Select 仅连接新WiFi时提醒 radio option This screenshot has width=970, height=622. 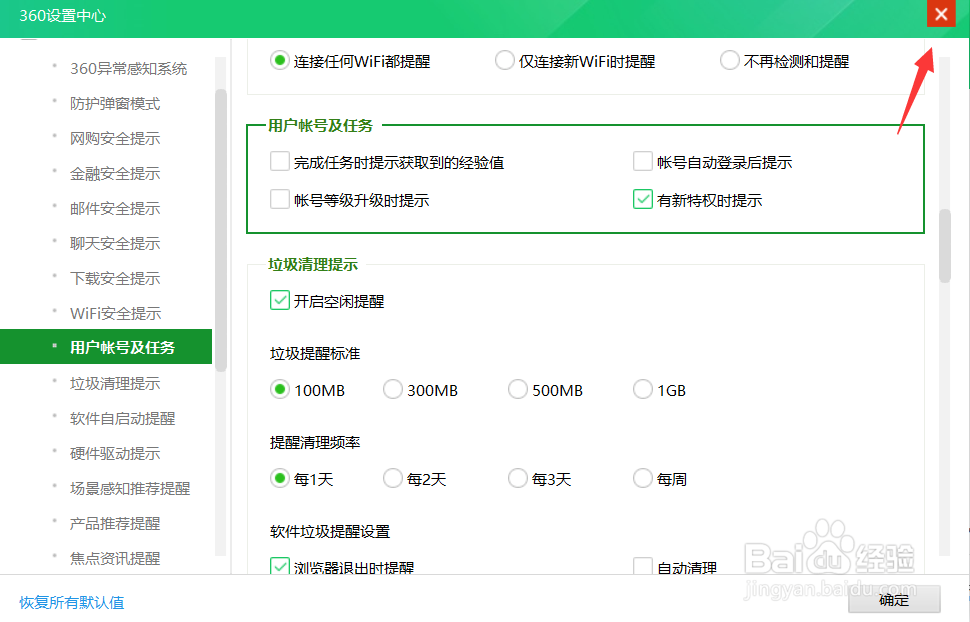505,61
